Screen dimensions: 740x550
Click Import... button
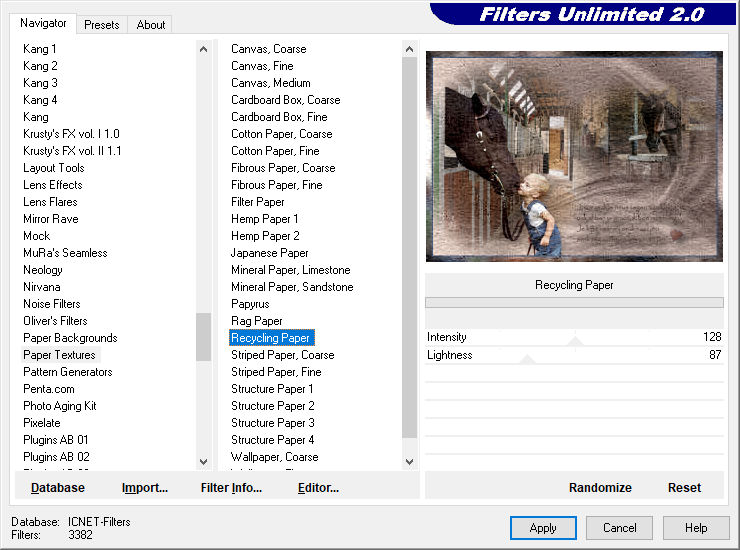(145, 488)
